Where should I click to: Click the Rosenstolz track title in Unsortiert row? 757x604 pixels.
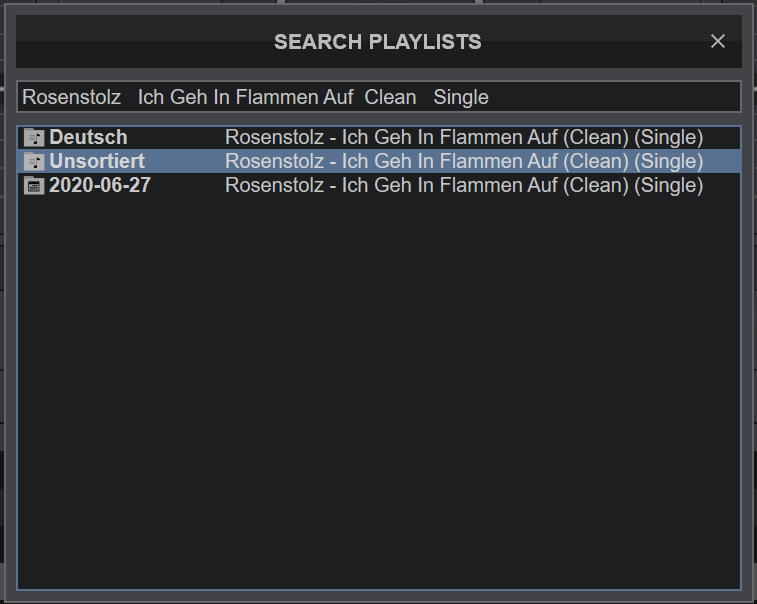tap(464, 161)
